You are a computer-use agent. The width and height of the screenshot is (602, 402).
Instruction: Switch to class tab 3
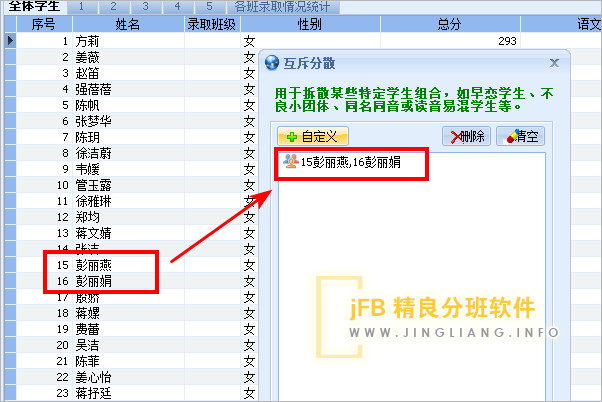[x=146, y=6]
